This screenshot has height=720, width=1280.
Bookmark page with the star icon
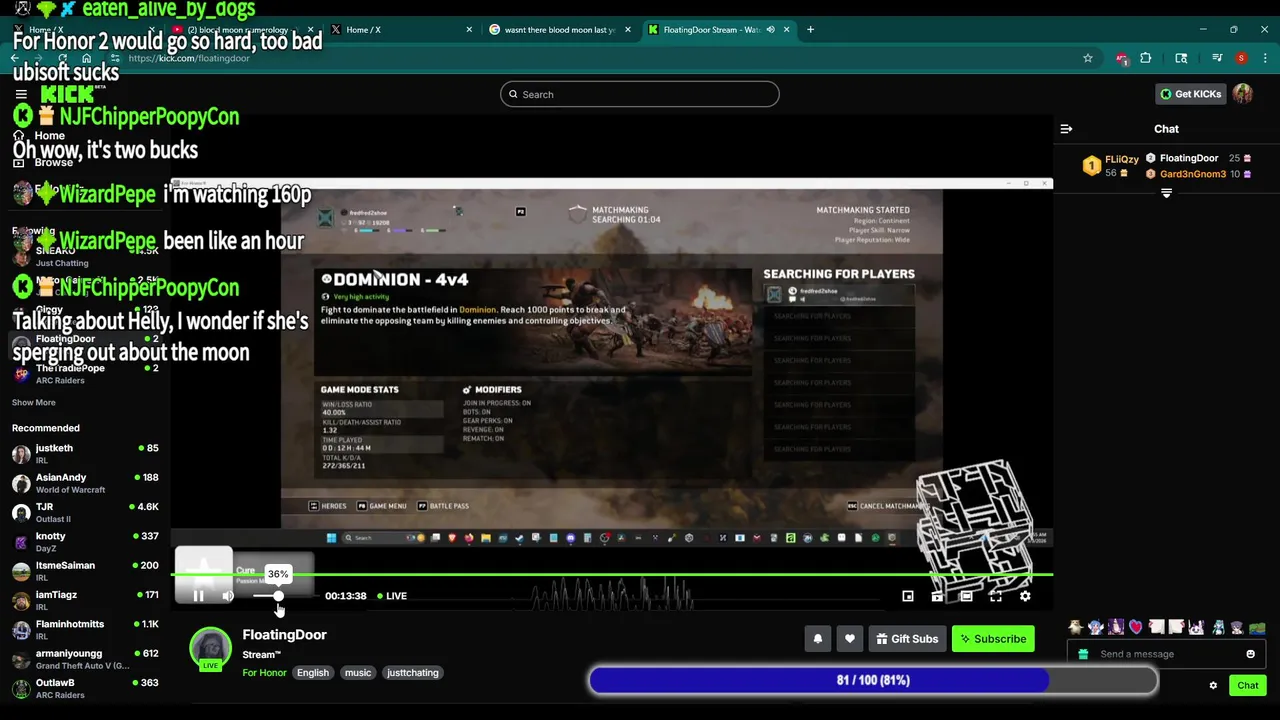coord(1088,58)
